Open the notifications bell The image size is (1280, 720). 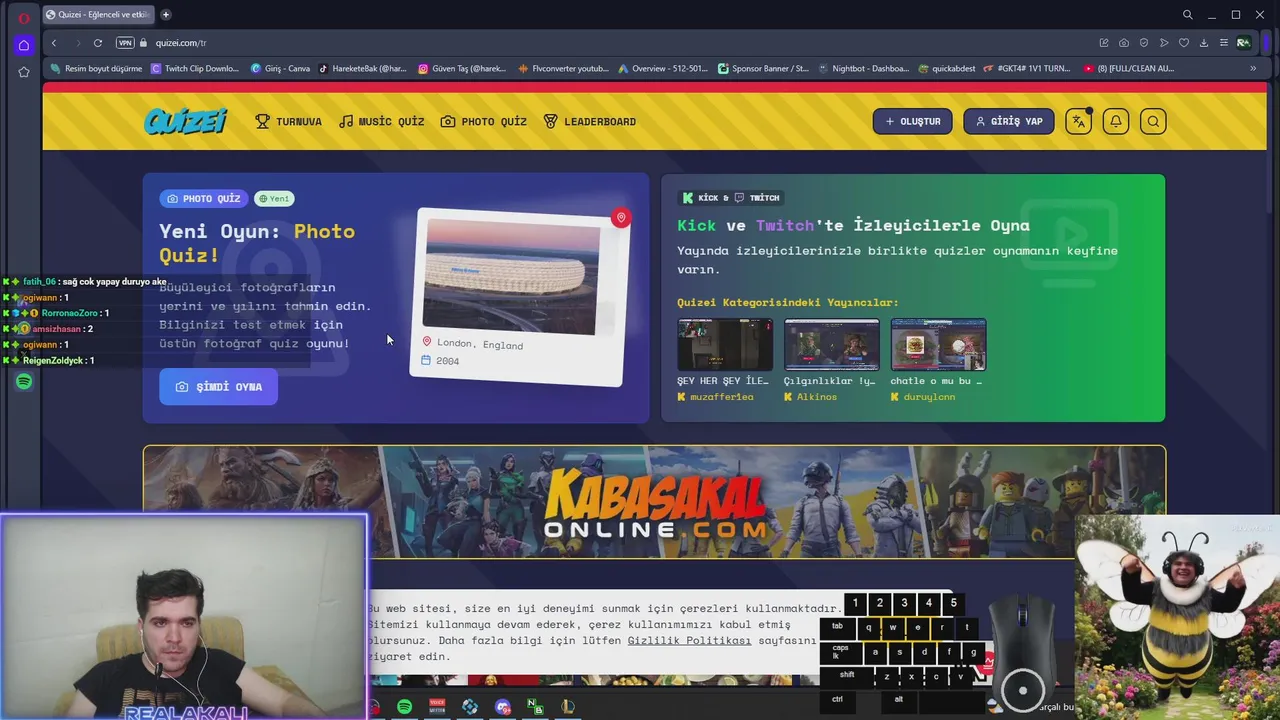pyautogui.click(x=1115, y=121)
